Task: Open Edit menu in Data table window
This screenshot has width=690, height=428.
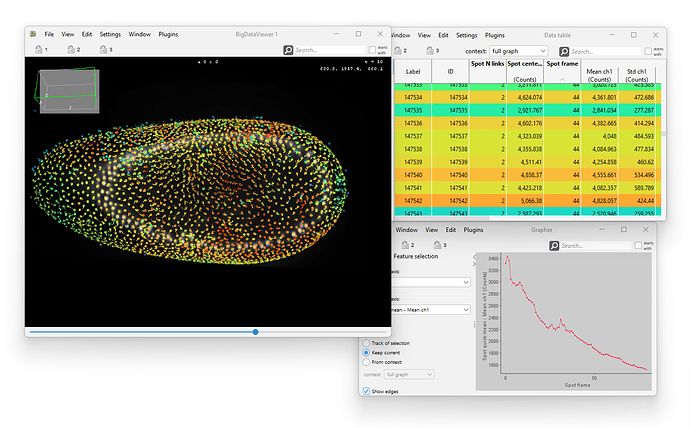Action: [443, 35]
